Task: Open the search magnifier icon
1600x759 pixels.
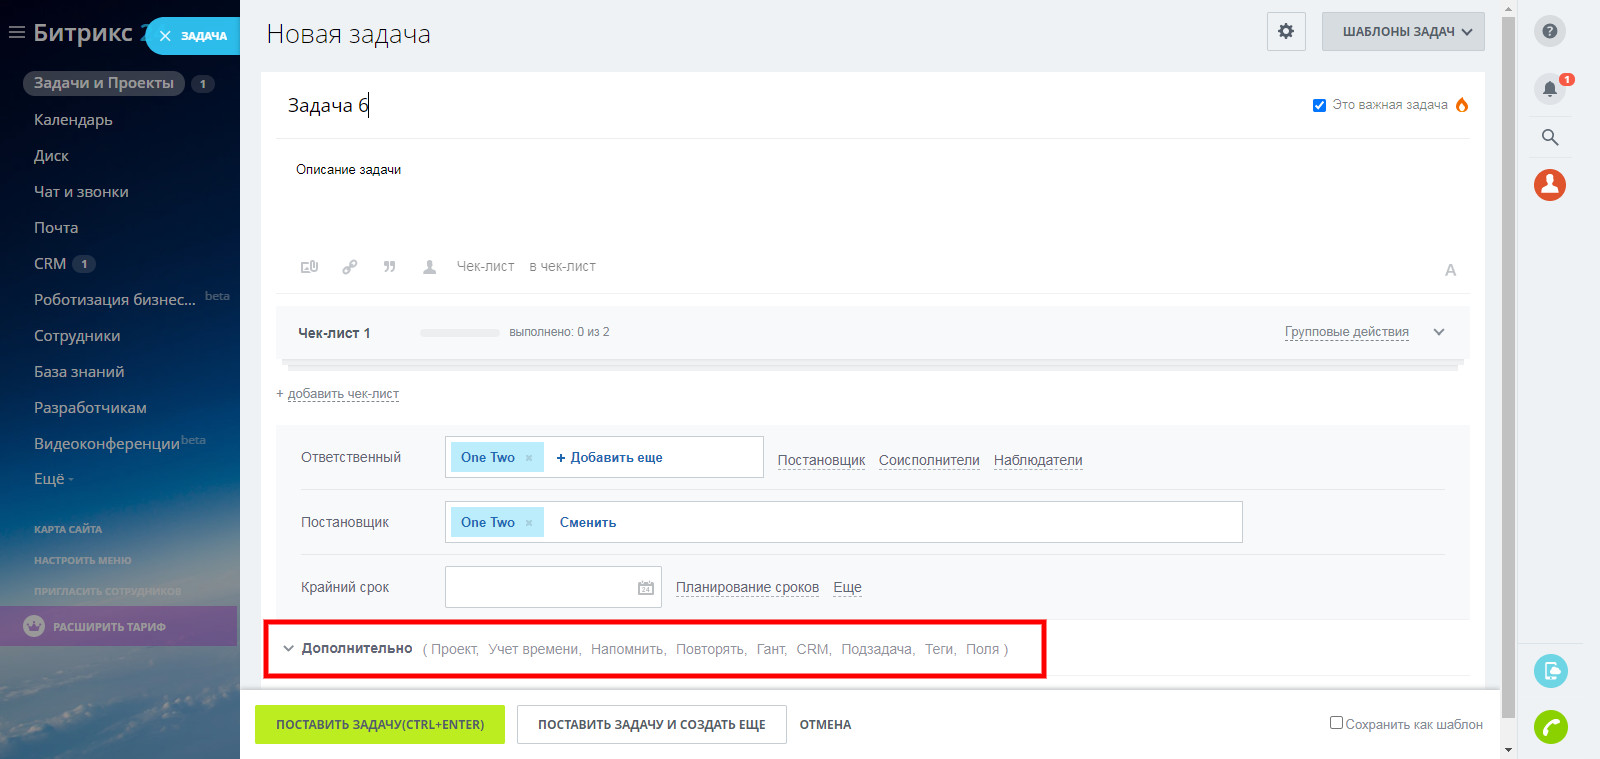Action: [x=1550, y=137]
